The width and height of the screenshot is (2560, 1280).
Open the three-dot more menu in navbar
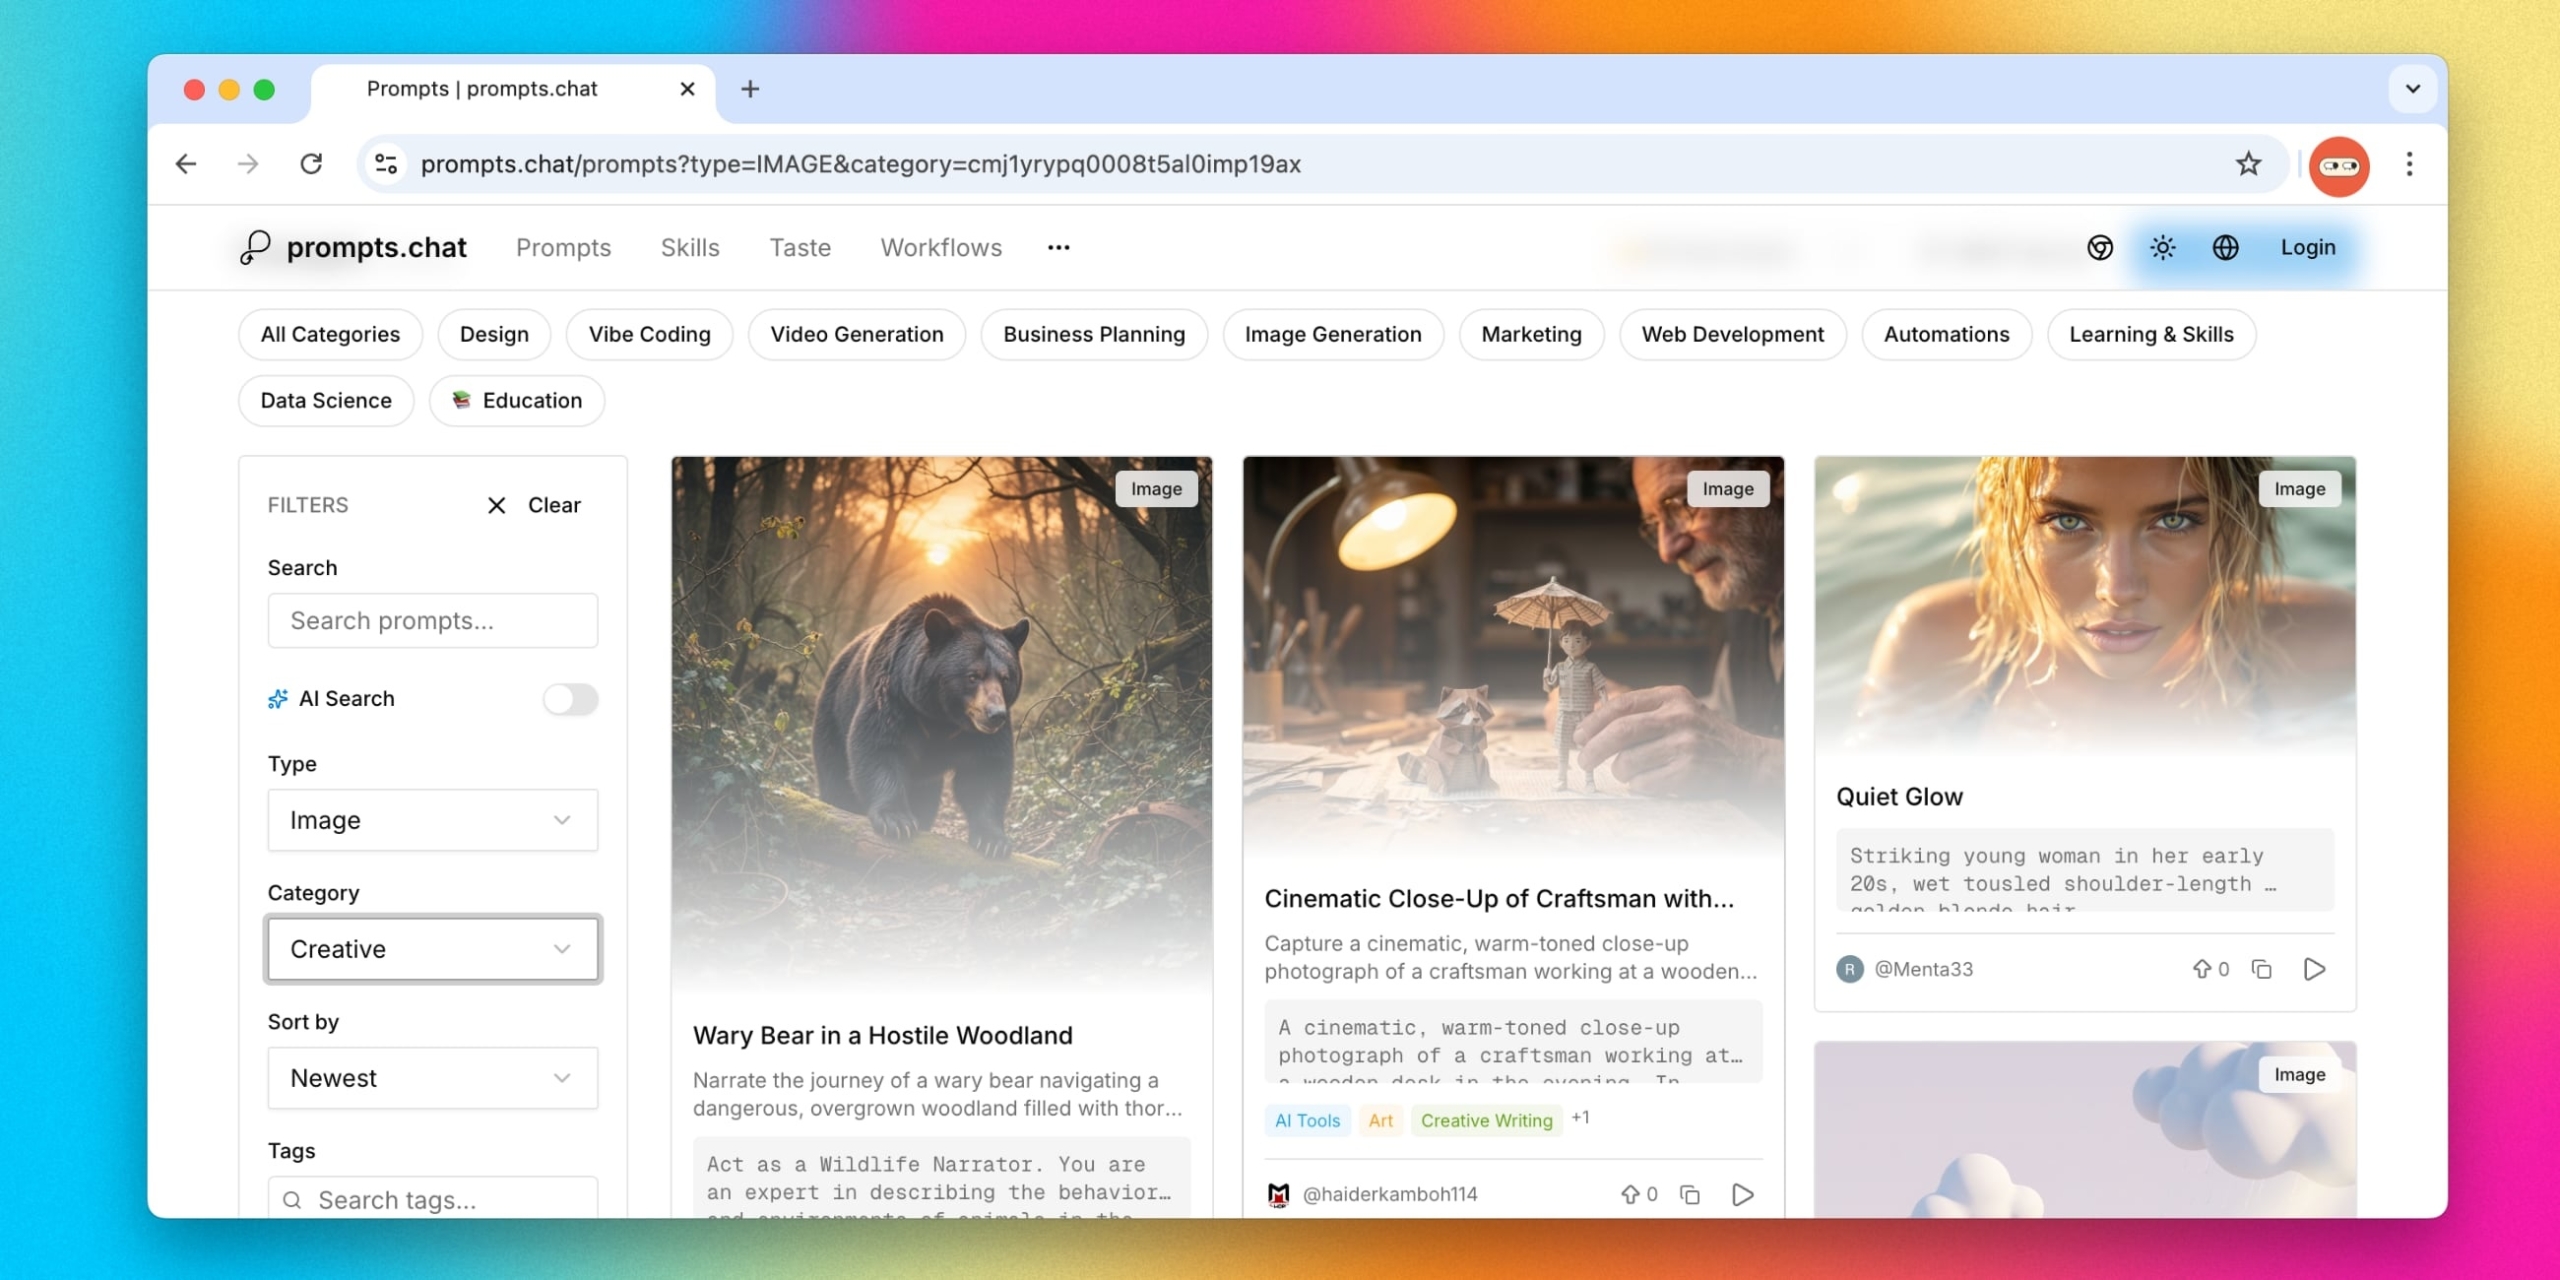pyautogui.click(x=1058, y=247)
